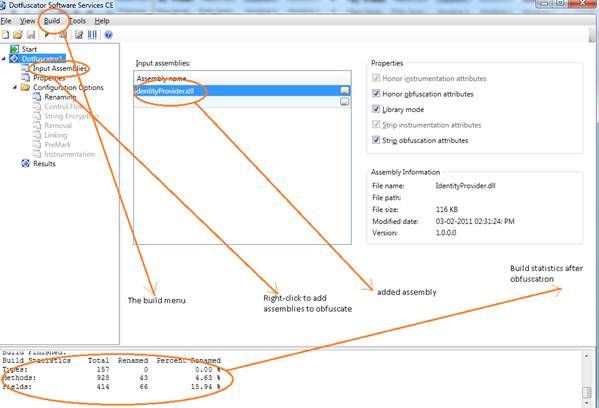Click the blue vertical bars toolbar icon
The width and height of the screenshot is (599, 408).
(x=92, y=35)
